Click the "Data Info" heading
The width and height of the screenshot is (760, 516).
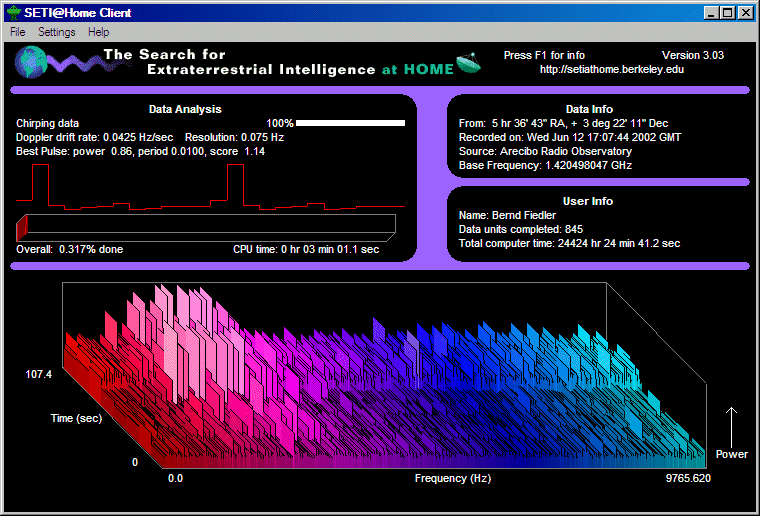point(589,109)
